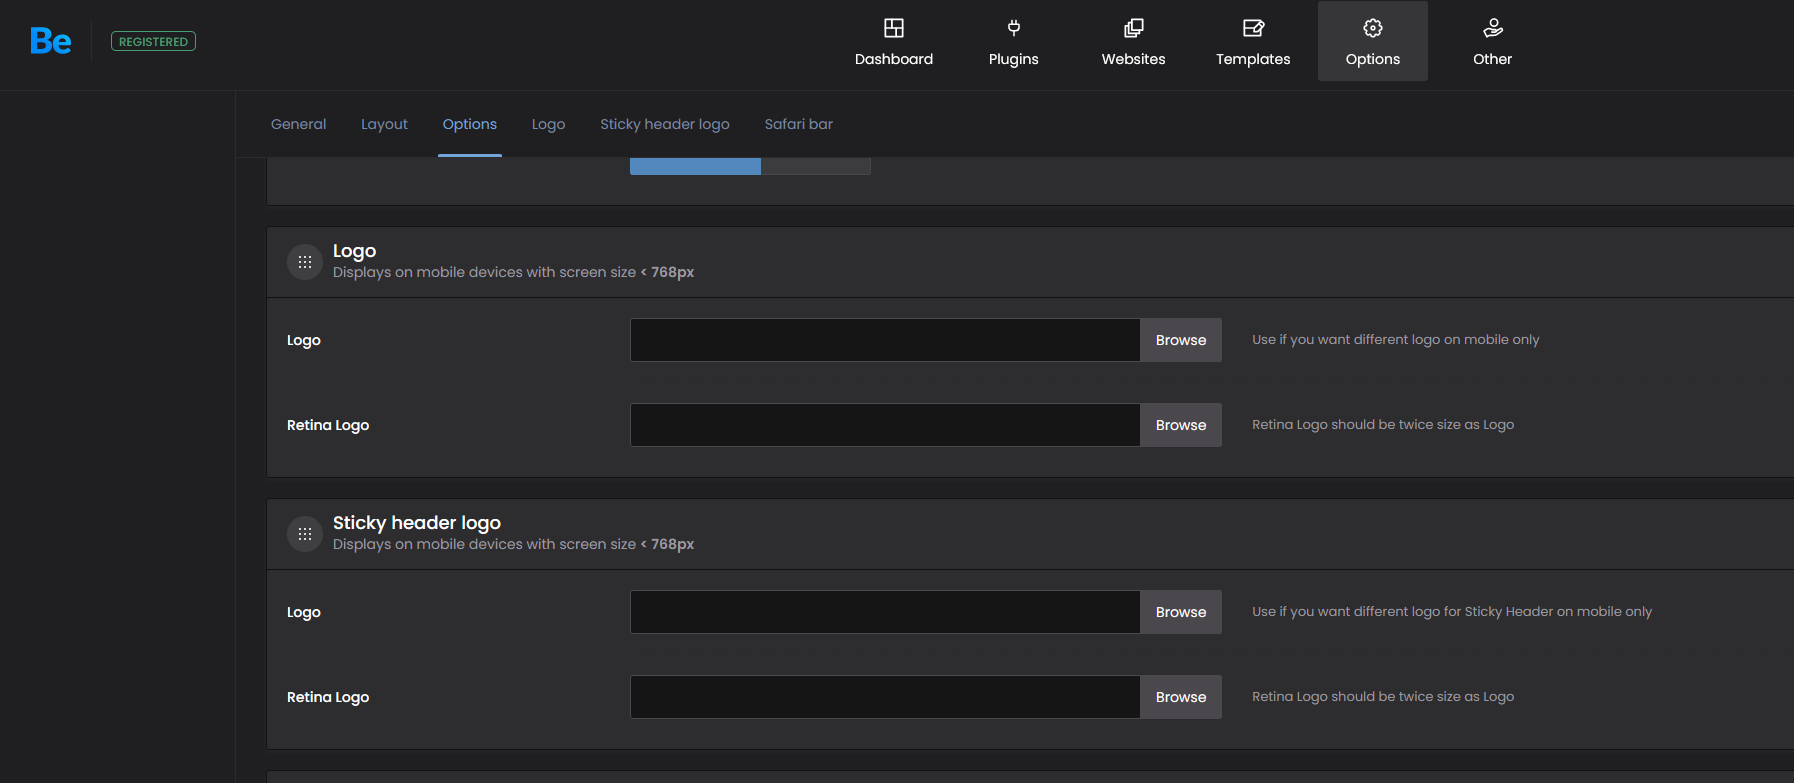
Task: Switch to the General tab
Action: point(299,124)
